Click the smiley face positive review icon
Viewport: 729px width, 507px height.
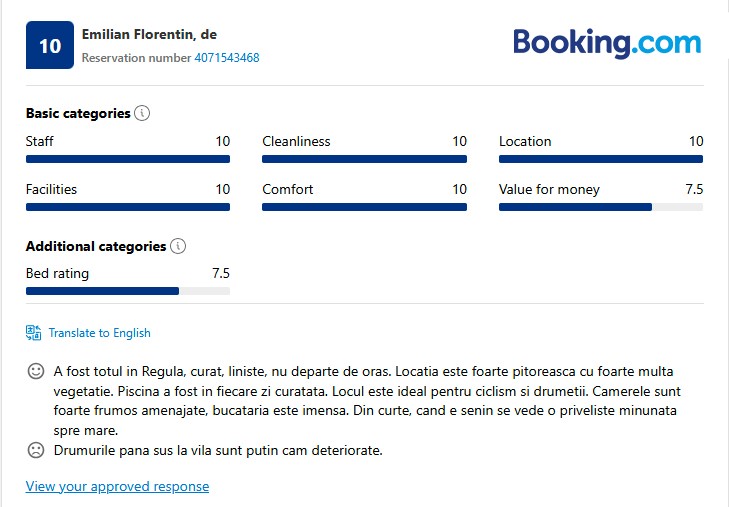36,371
